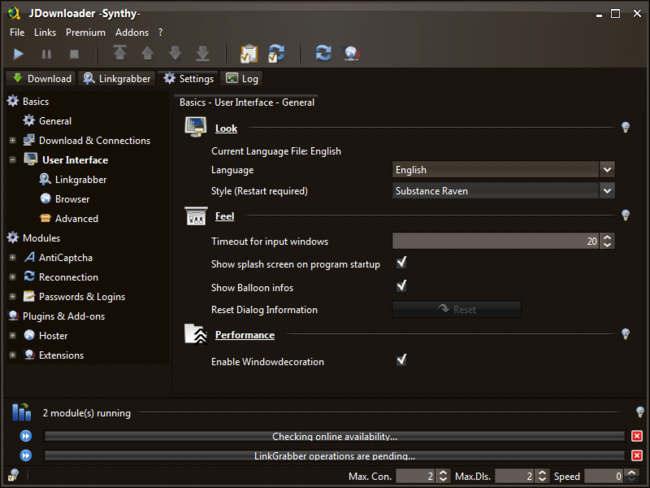Screen dimensions: 650x488
Task: Decrease Max. Con. with down arrow
Action: [x=443, y=479]
